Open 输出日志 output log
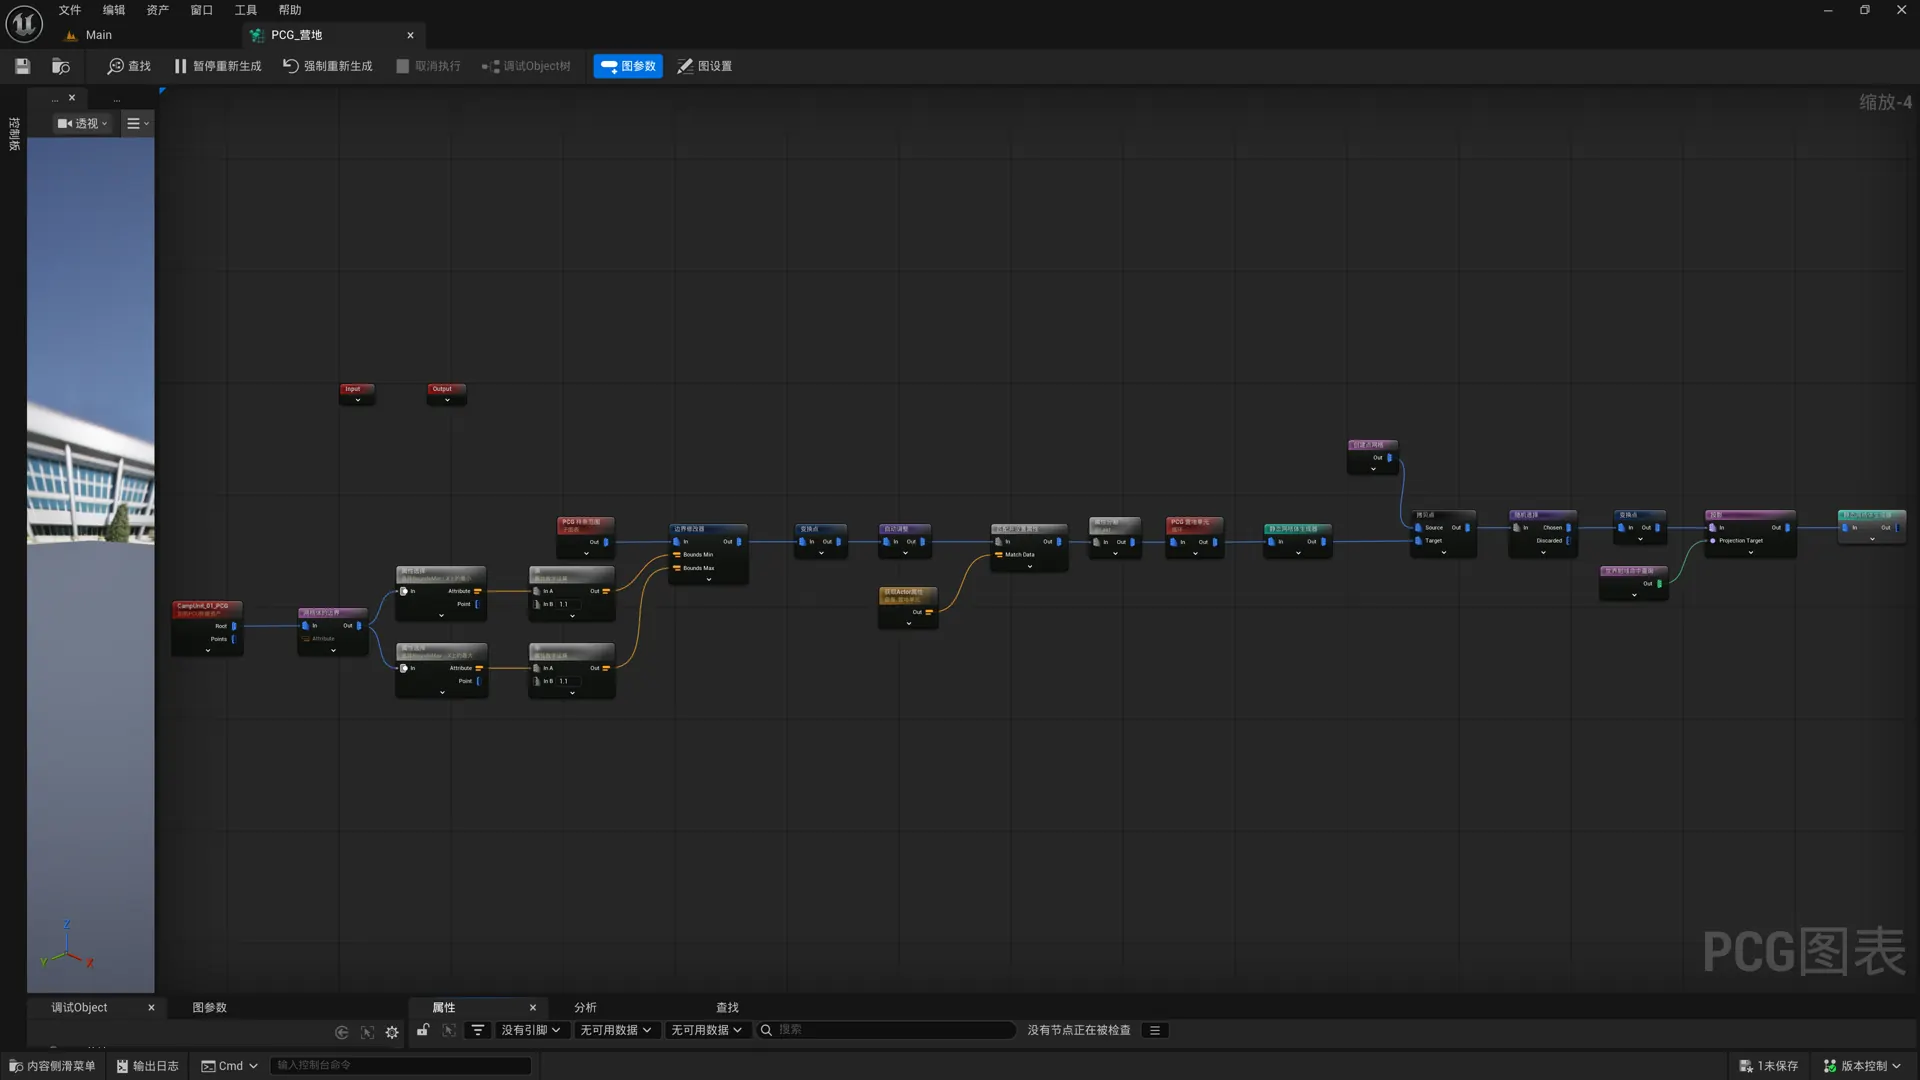1920x1080 pixels. pyautogui.click(x=147, y=1066)
